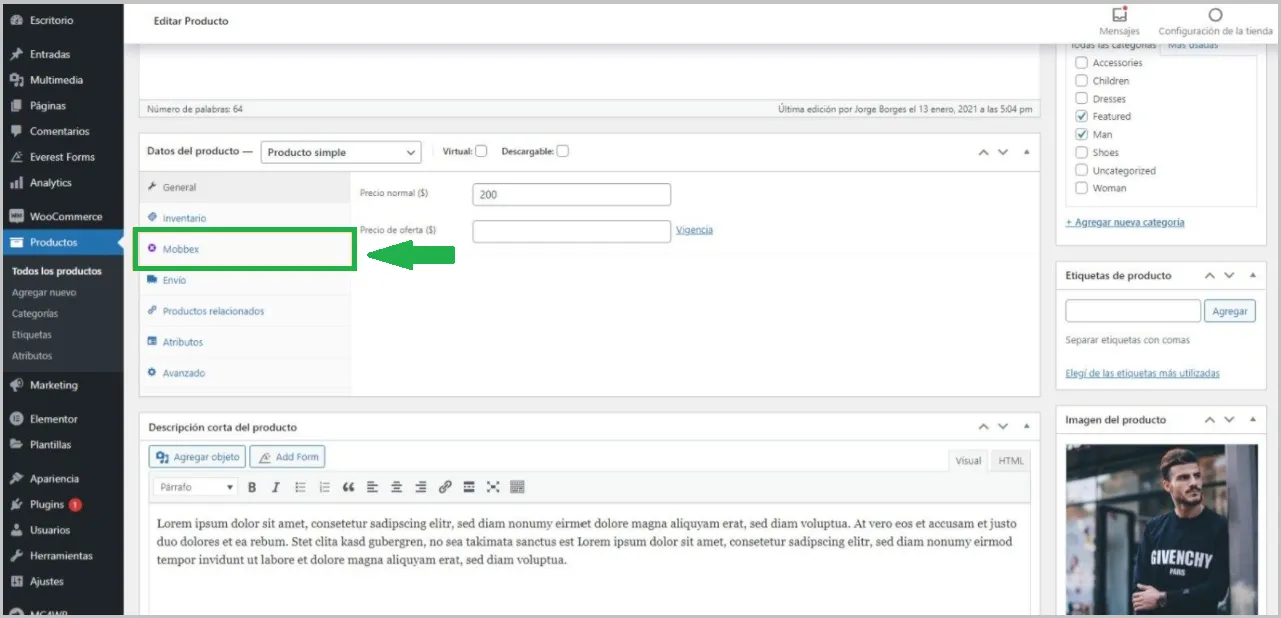Click the Precio normal input field
The image size is (1281, 618).
(571, 195)
